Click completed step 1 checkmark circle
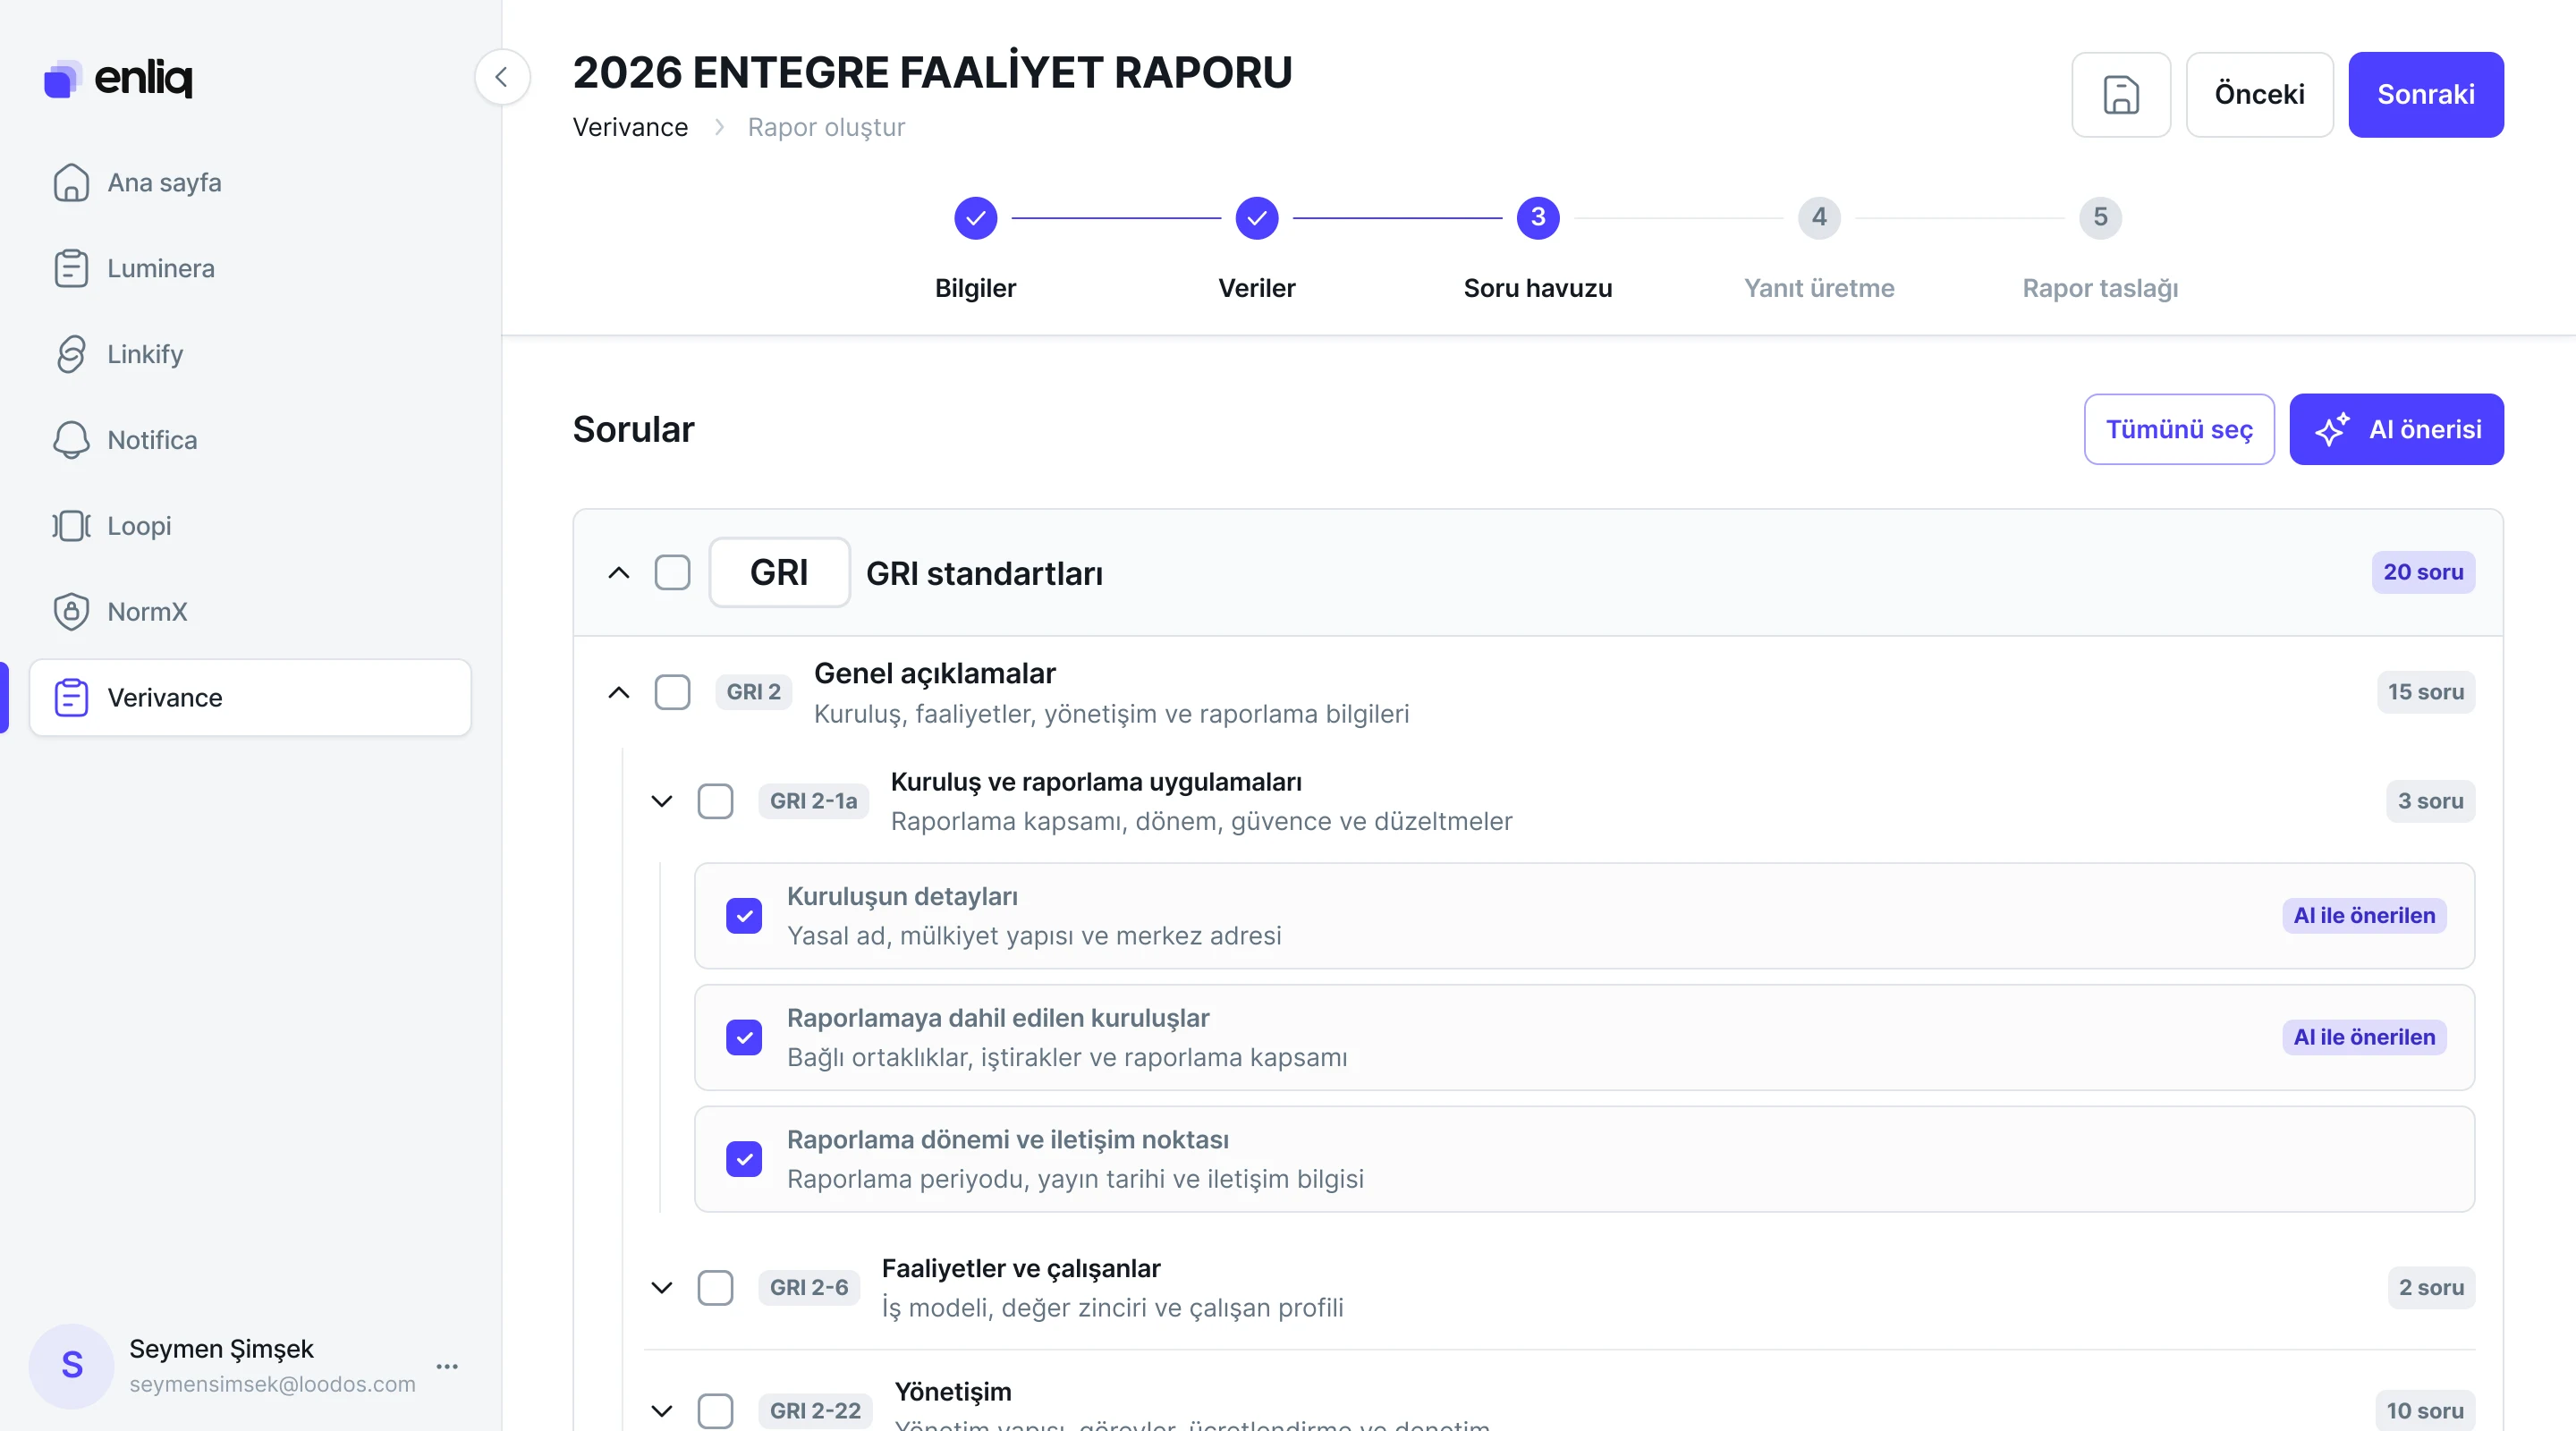Image resolution: width=2576 pixels, height=1431 pixels. pyautogui.click(x=975, y=218)
